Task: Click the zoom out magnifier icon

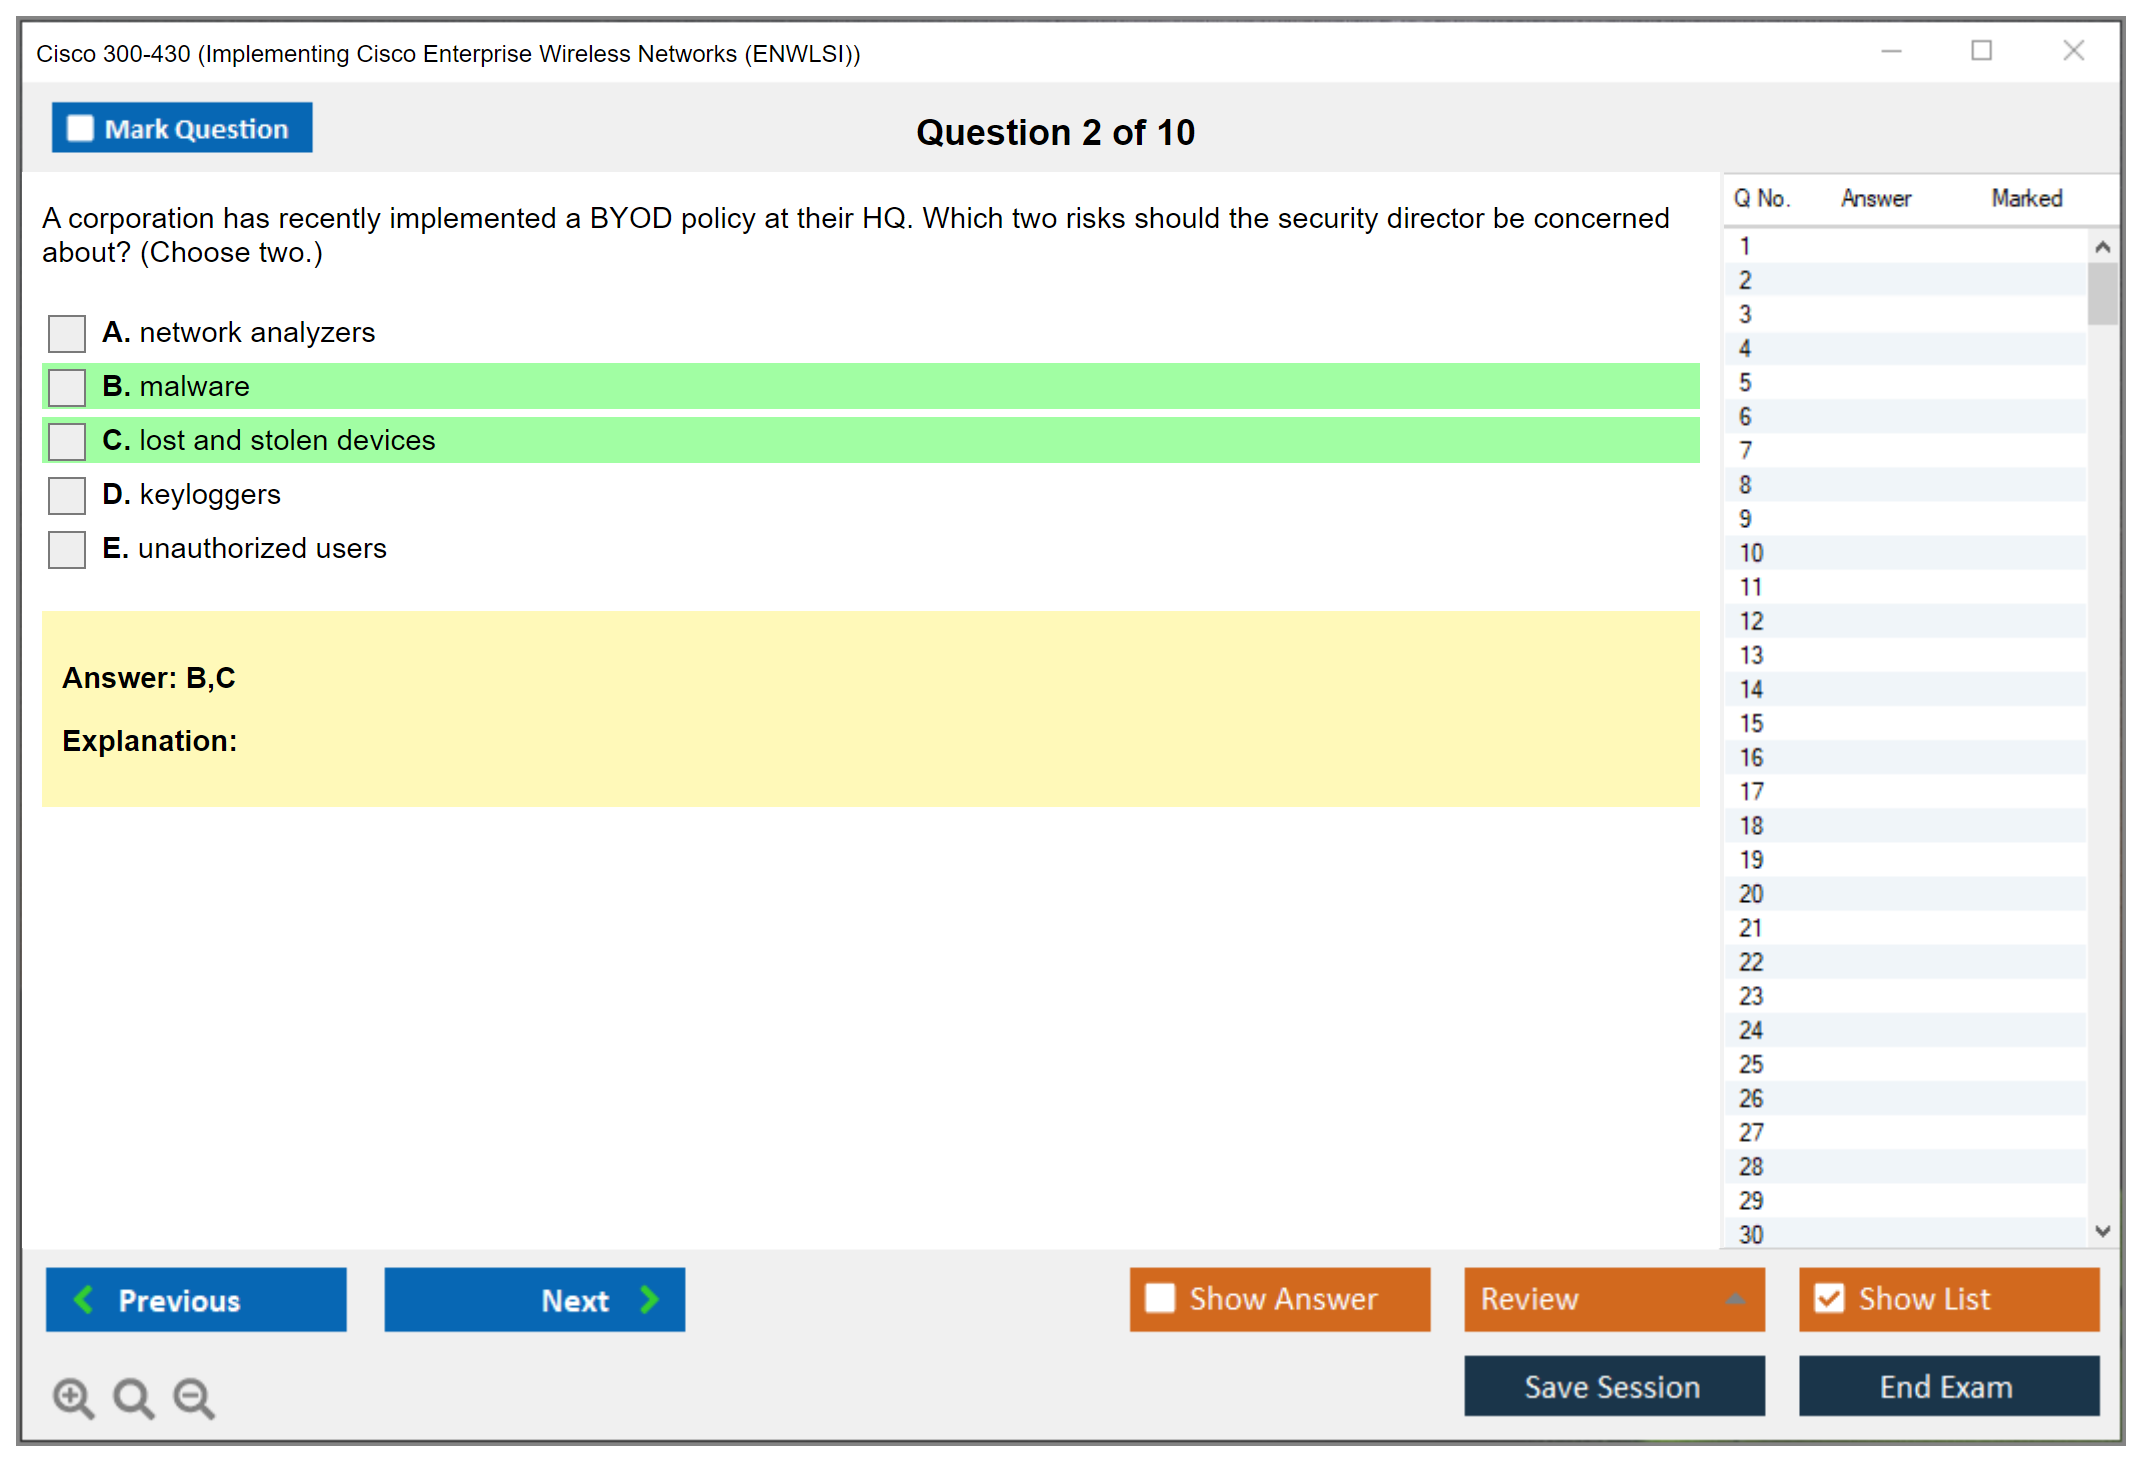Action: pos(193,1397)
